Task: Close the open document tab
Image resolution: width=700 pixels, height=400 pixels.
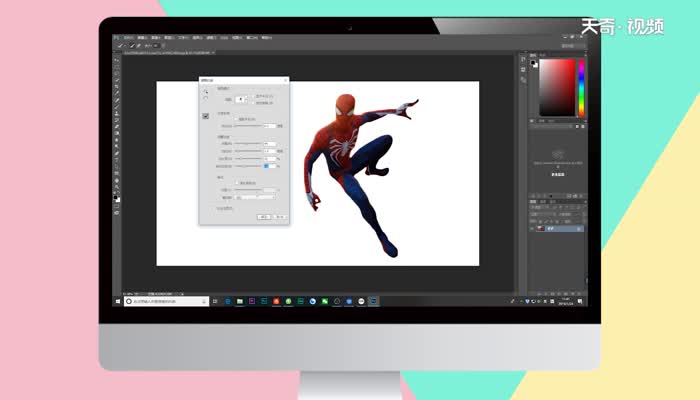Action: 213,53
